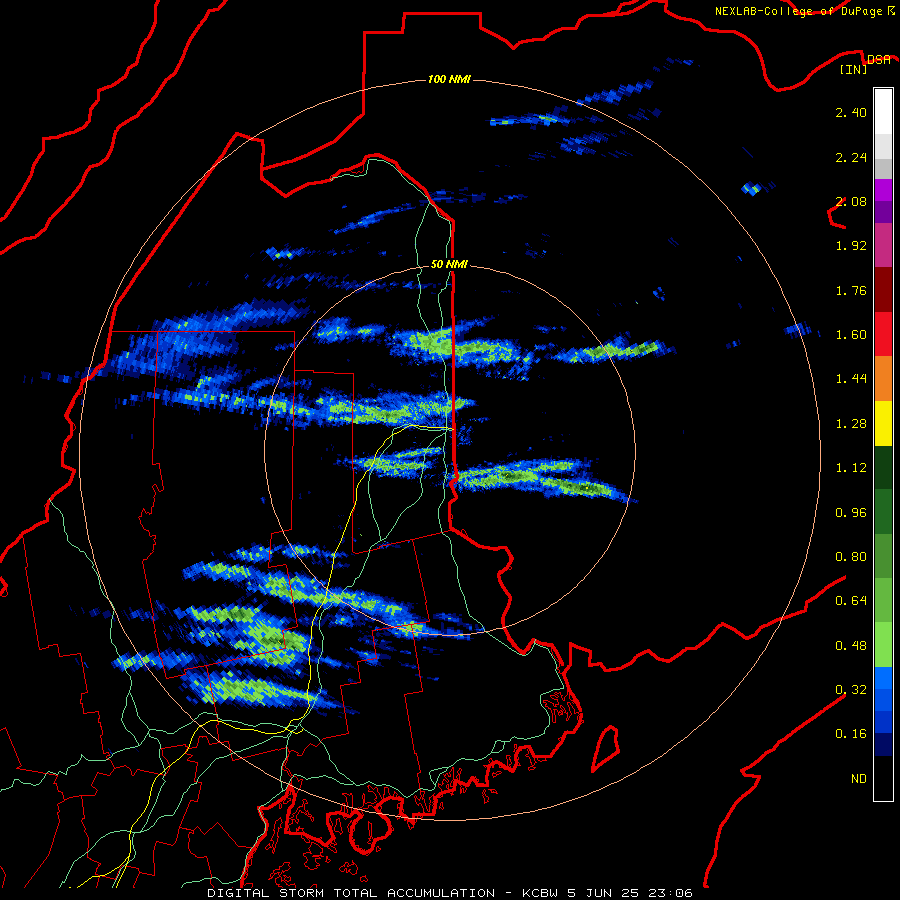This screenshot has height=900, width=900.
Task: Click the KCBW 5 JUN 25 23:06 timestamp
Action: click(x=607, y=893)
